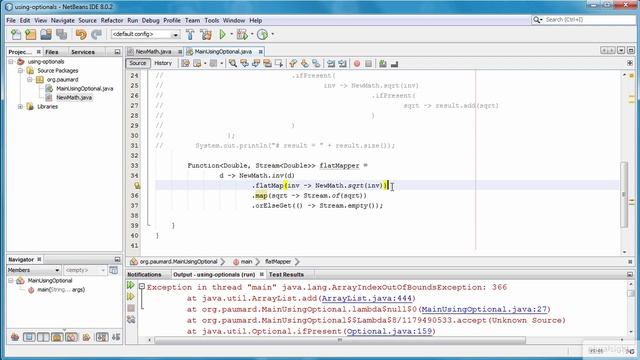
Task: Toggle Show Static Members filter in Navigator
Action: tap(43, 337)
